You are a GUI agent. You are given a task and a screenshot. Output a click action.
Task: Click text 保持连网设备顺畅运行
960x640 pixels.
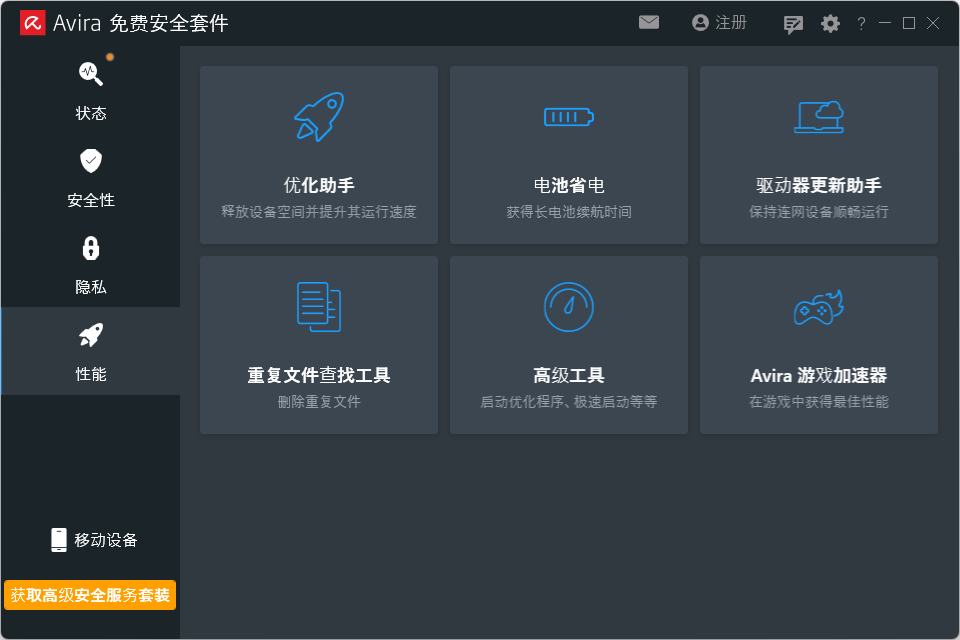[819, 212]
